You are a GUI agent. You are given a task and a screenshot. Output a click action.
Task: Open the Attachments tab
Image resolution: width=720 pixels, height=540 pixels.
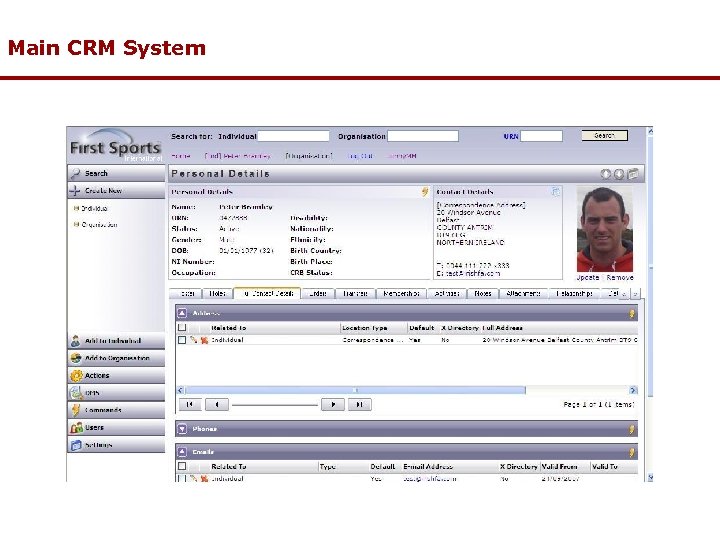523,293
